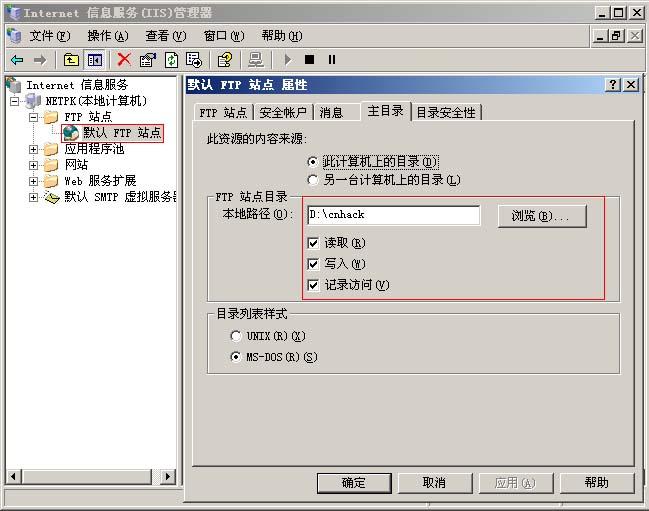This screenshot has height=511, width=649.
Task: Click the FTP 站点 folder icon
Action: pos(51,117)
